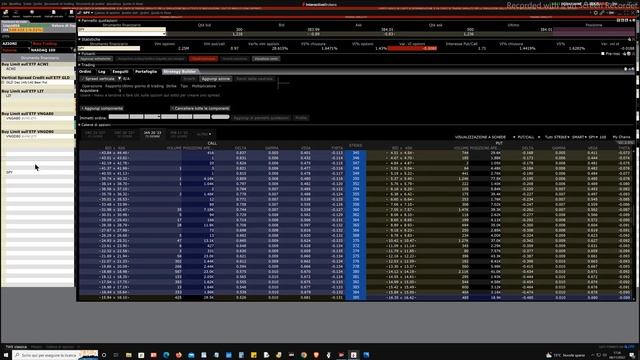This screenshot has height=360, width=640.
Task: Click the My Chains link
Action: click(x=621, y=137)
